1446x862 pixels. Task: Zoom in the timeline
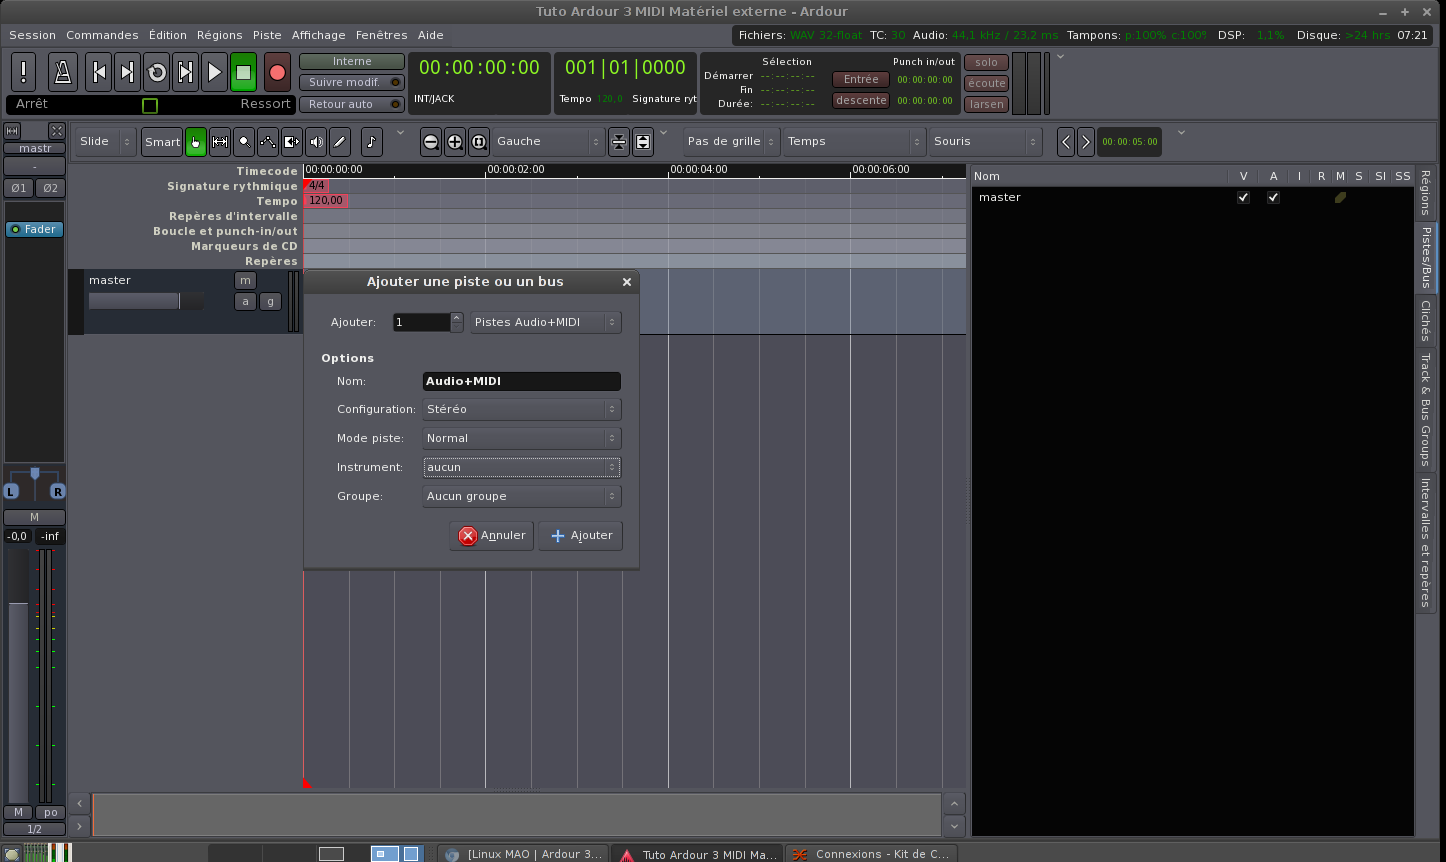pyautogui.click(x=455, y=142)
